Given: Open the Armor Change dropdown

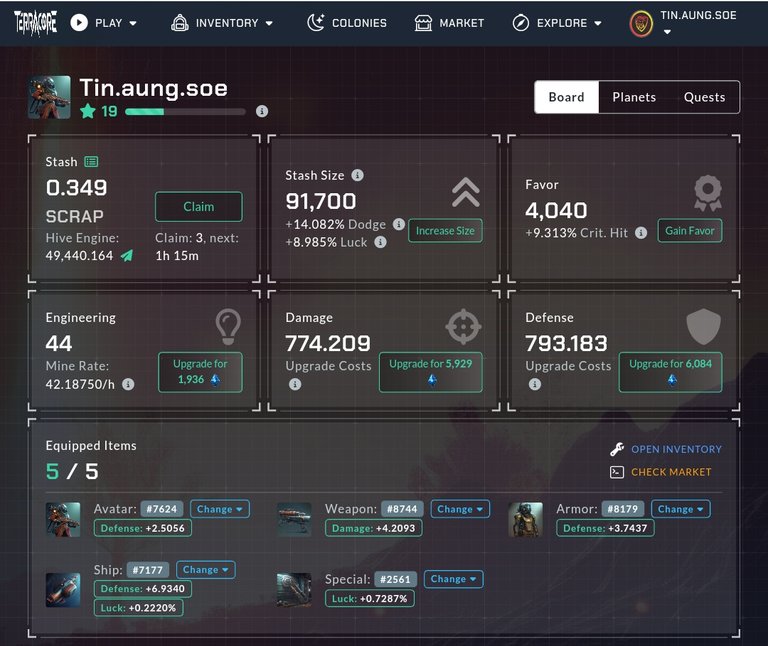Looking at the screenshot, I should 680,509.
